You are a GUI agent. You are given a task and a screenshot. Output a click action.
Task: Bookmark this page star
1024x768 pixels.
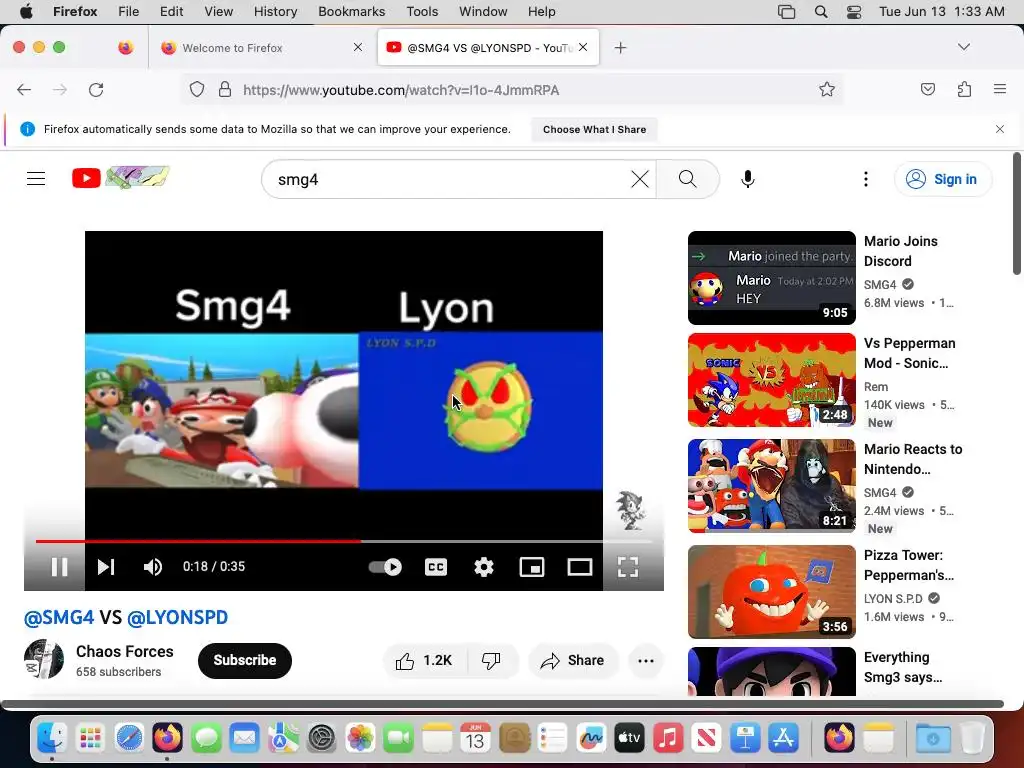(827, 89)
